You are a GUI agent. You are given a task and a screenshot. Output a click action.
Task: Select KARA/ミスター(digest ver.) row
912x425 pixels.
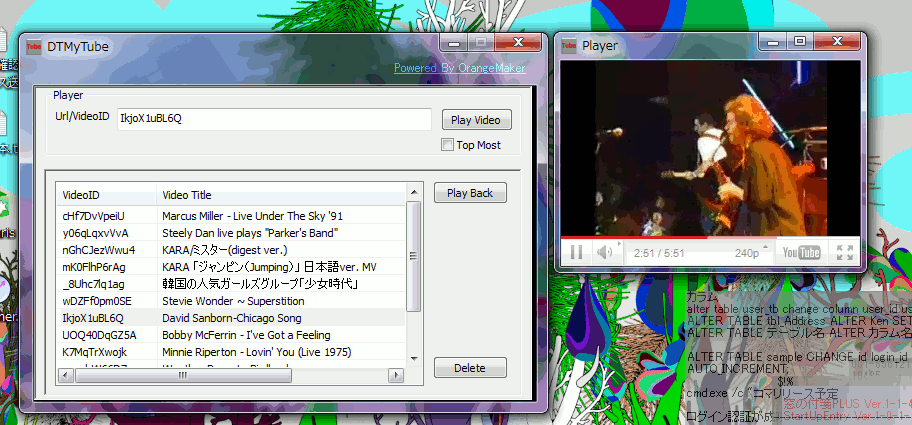click(231, 250)
